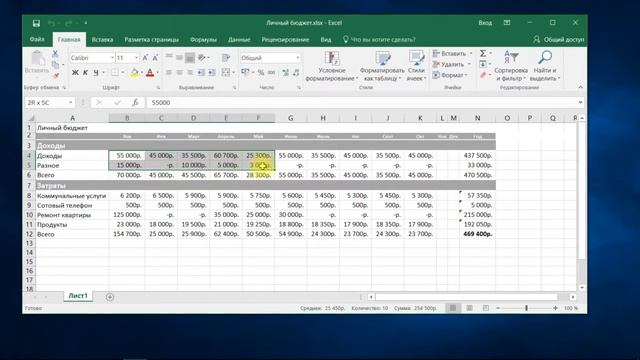Click the Copy icon in clipboard group
The width and height of the screenshot is (640, 360).
55,64
